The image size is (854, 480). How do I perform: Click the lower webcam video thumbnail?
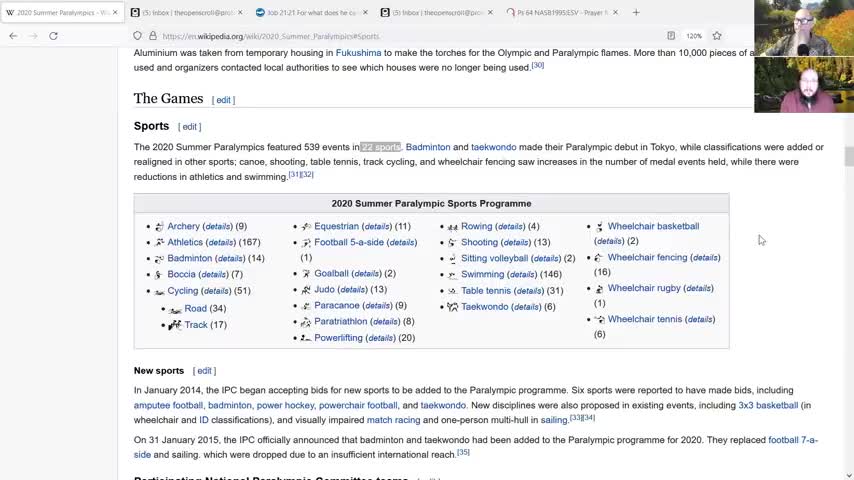(x=804, y=84)
